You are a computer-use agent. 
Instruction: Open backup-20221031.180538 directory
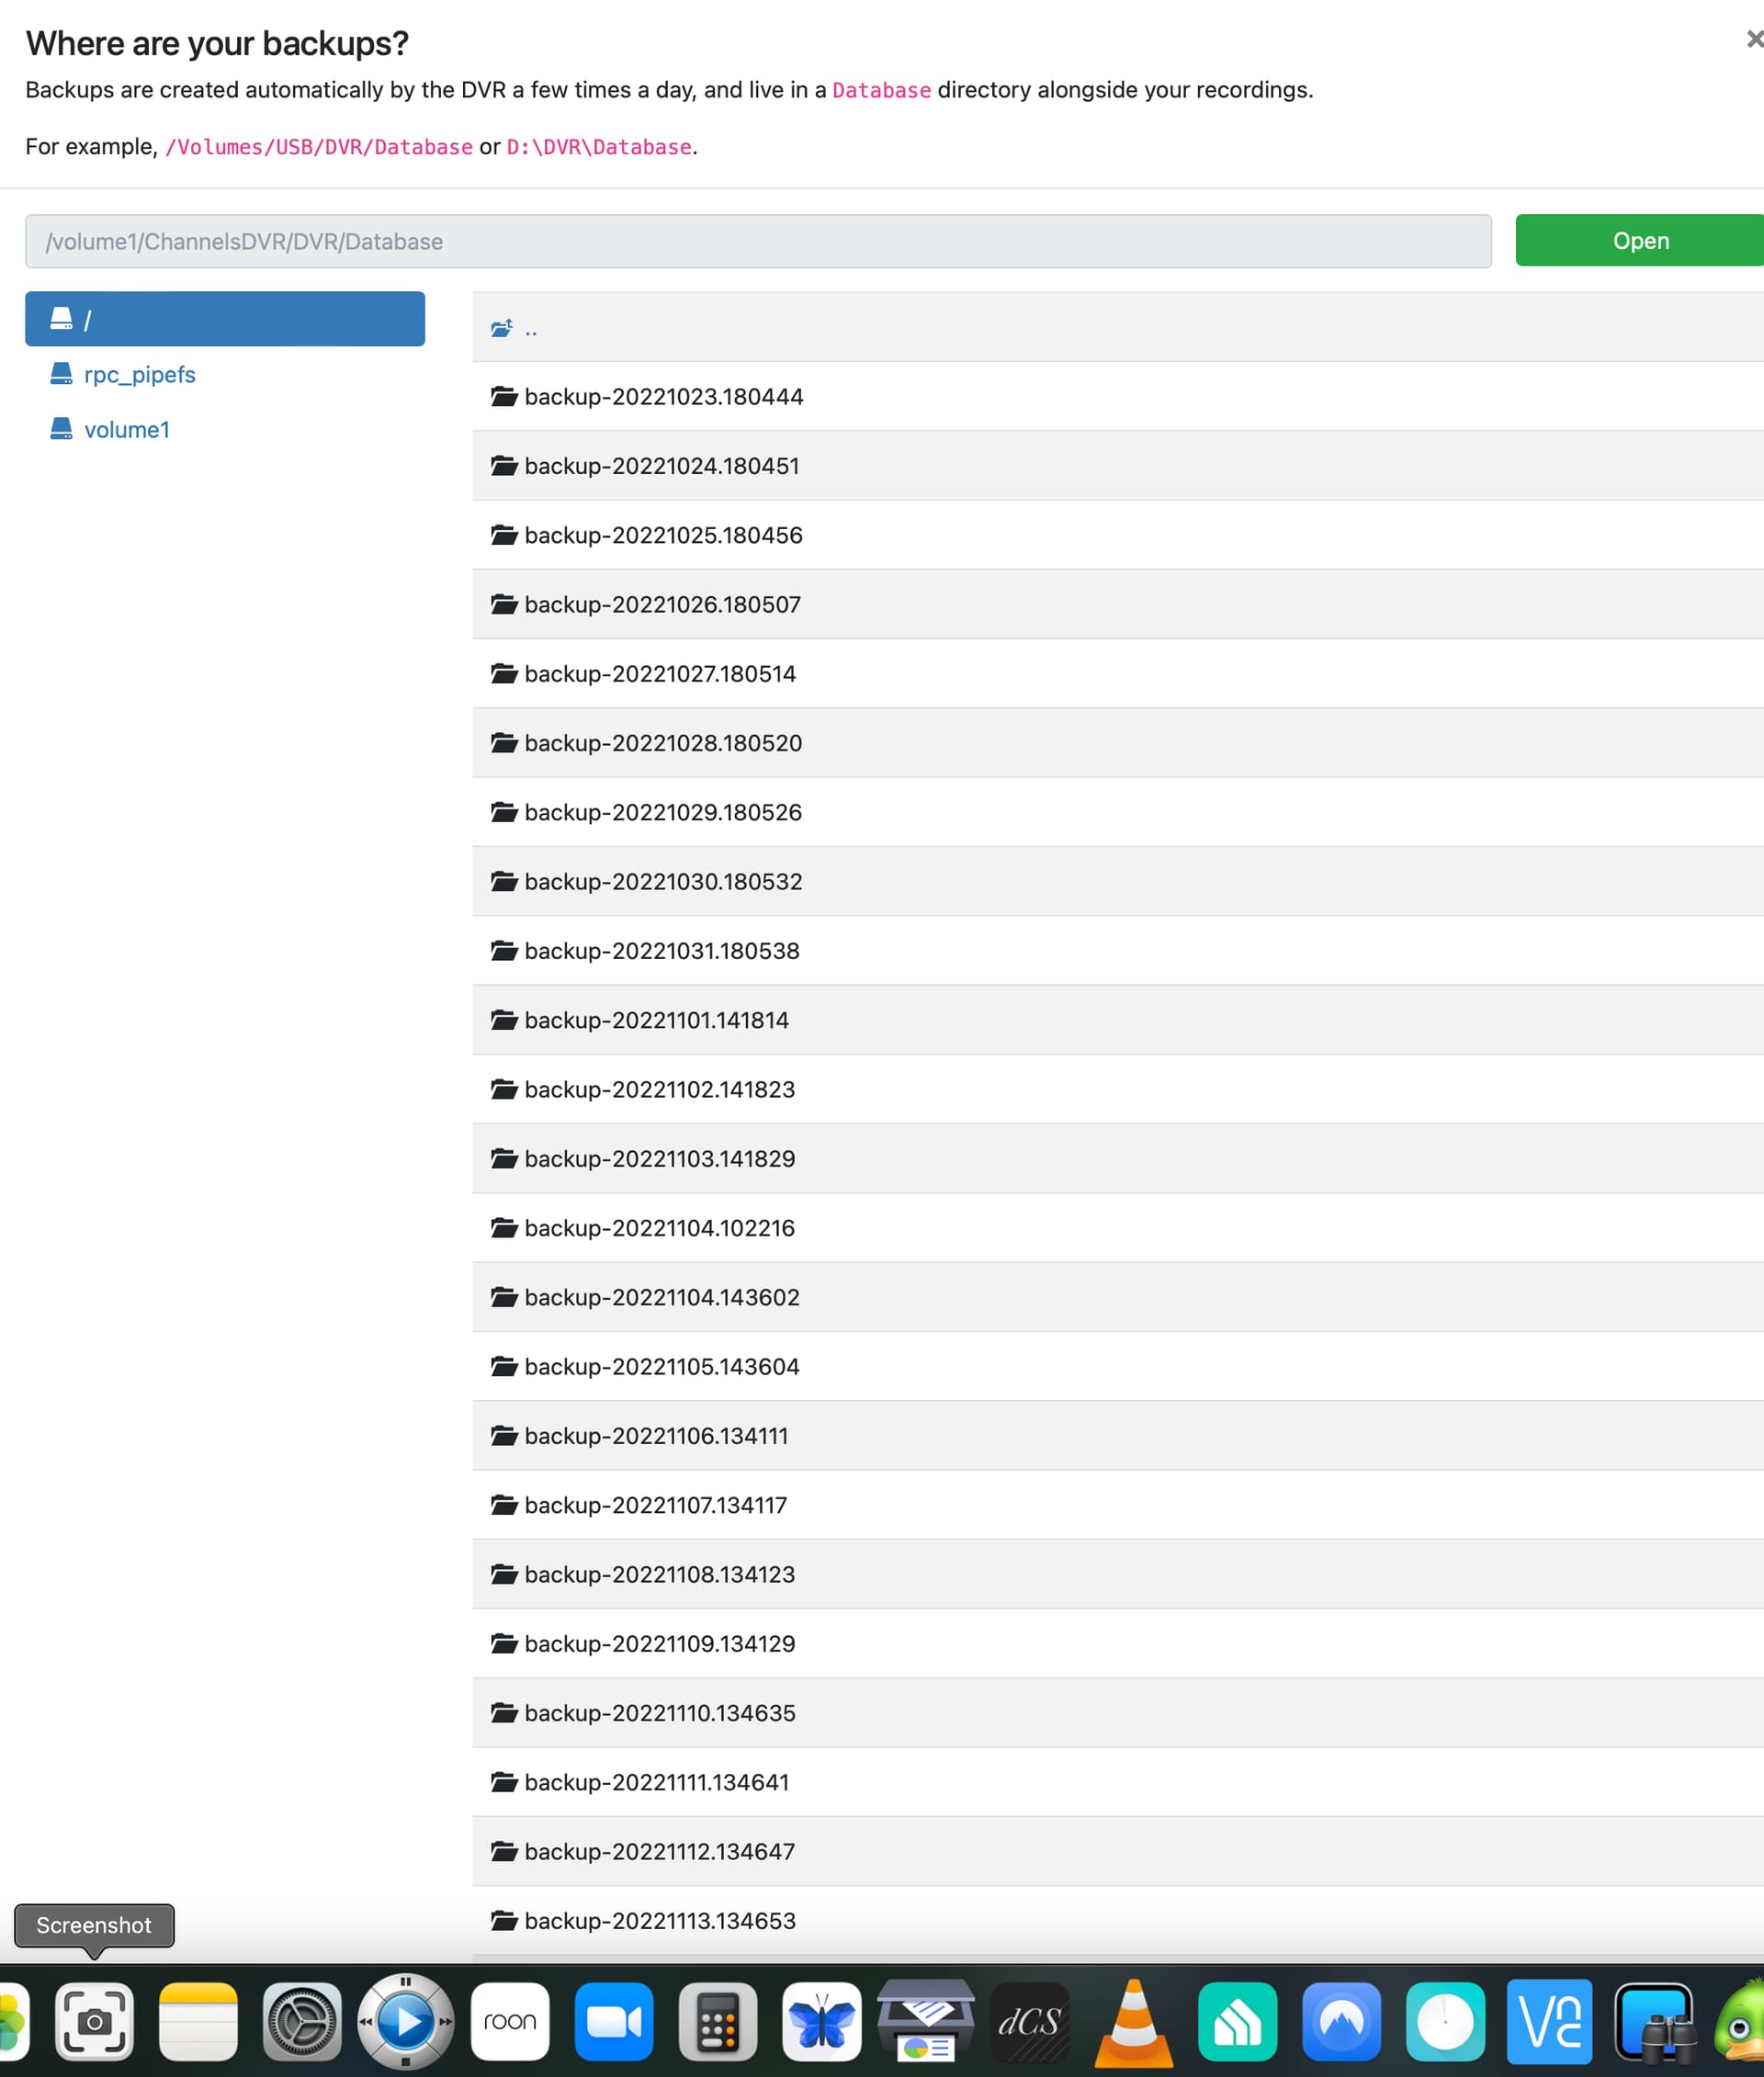coord(661,951)
